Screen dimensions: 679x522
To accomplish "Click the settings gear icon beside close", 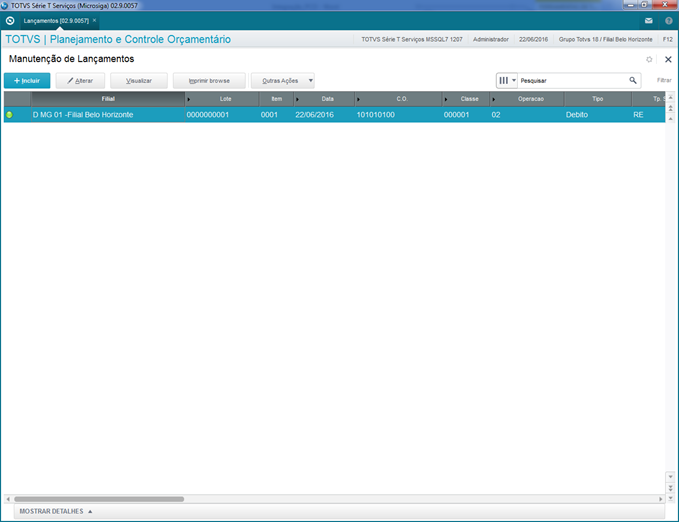I will click(649, 59).
